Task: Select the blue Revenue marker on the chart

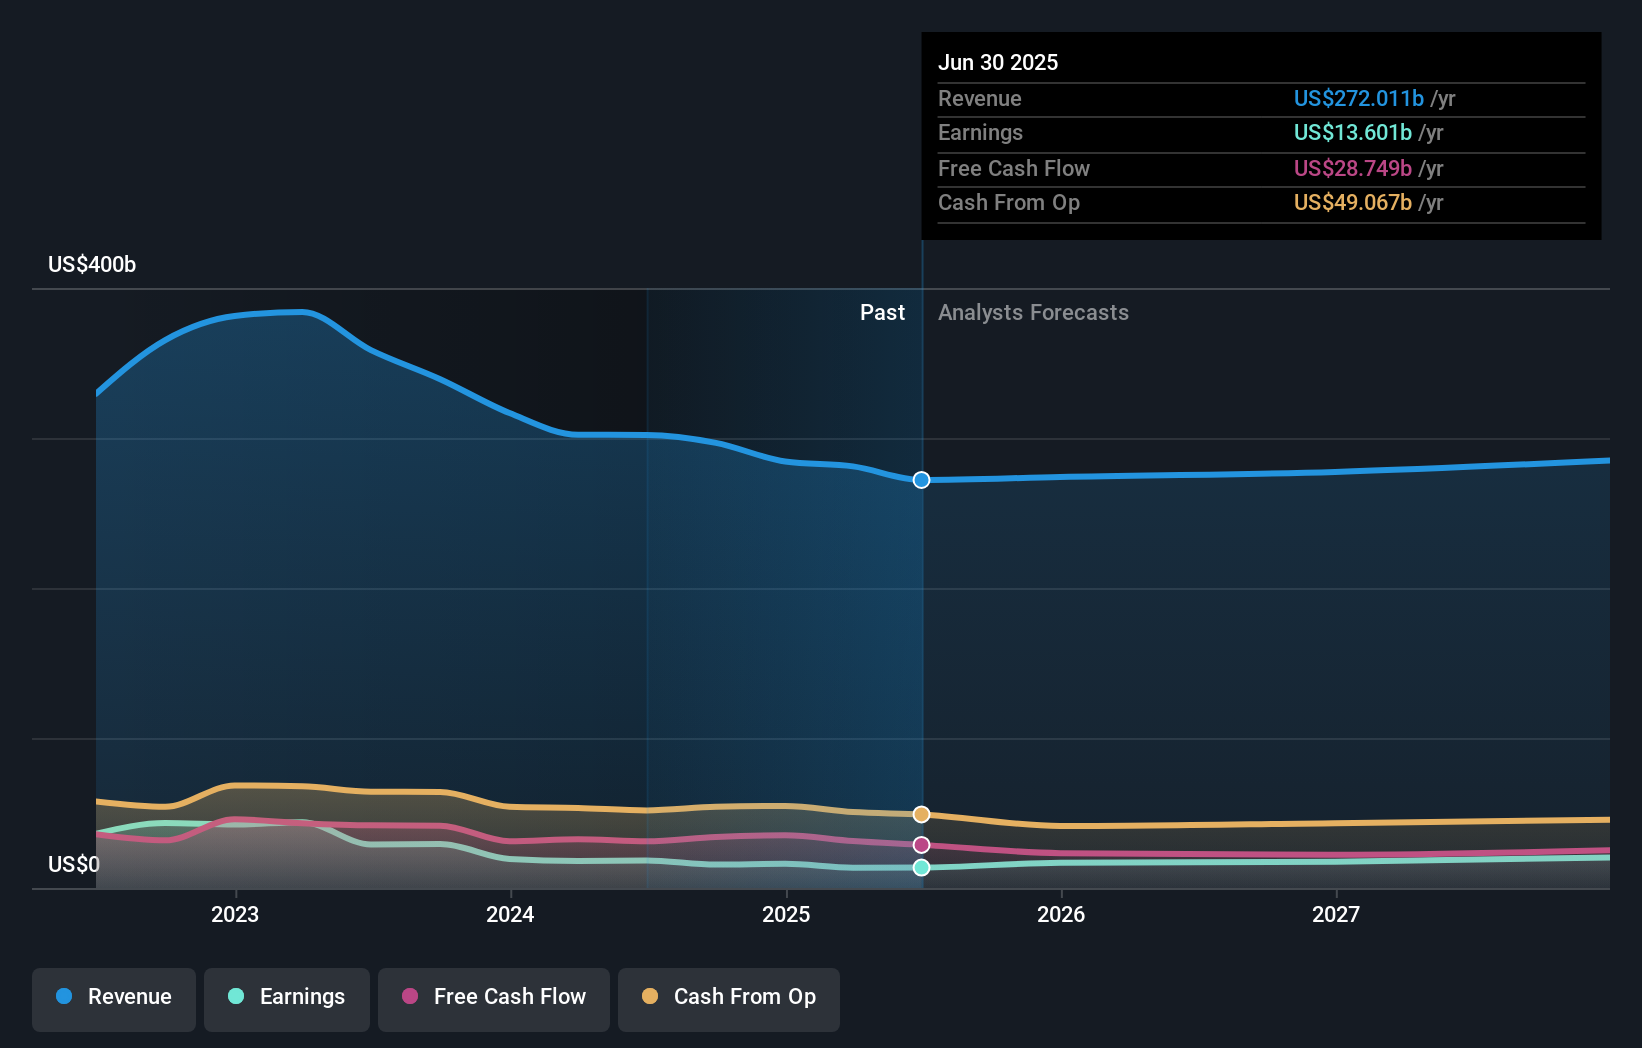Action: coord(920,480)
